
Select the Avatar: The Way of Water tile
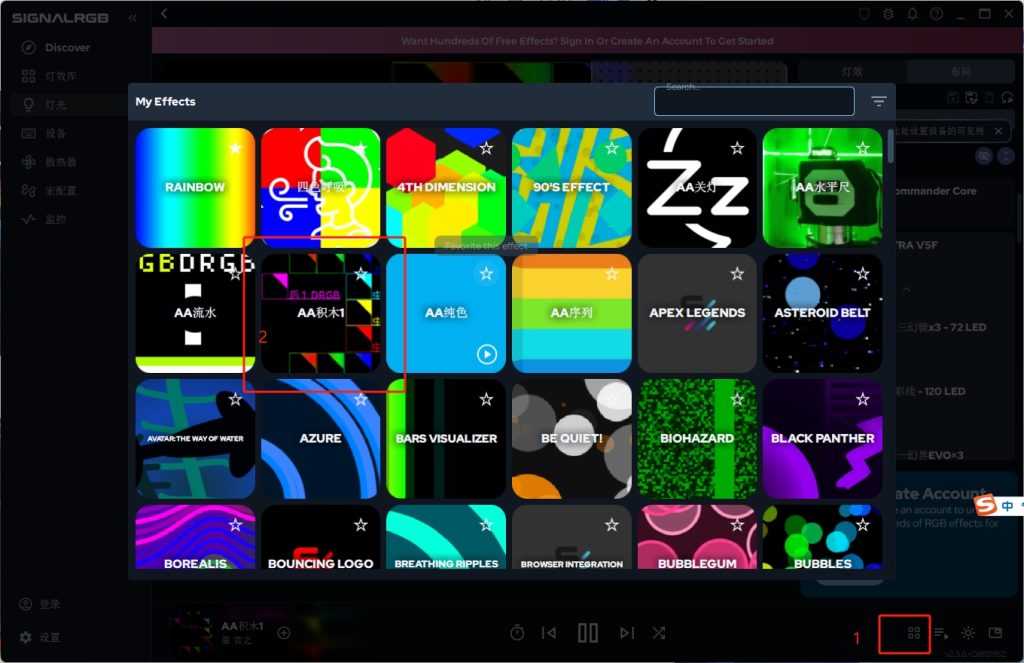[x=195, y=439]
